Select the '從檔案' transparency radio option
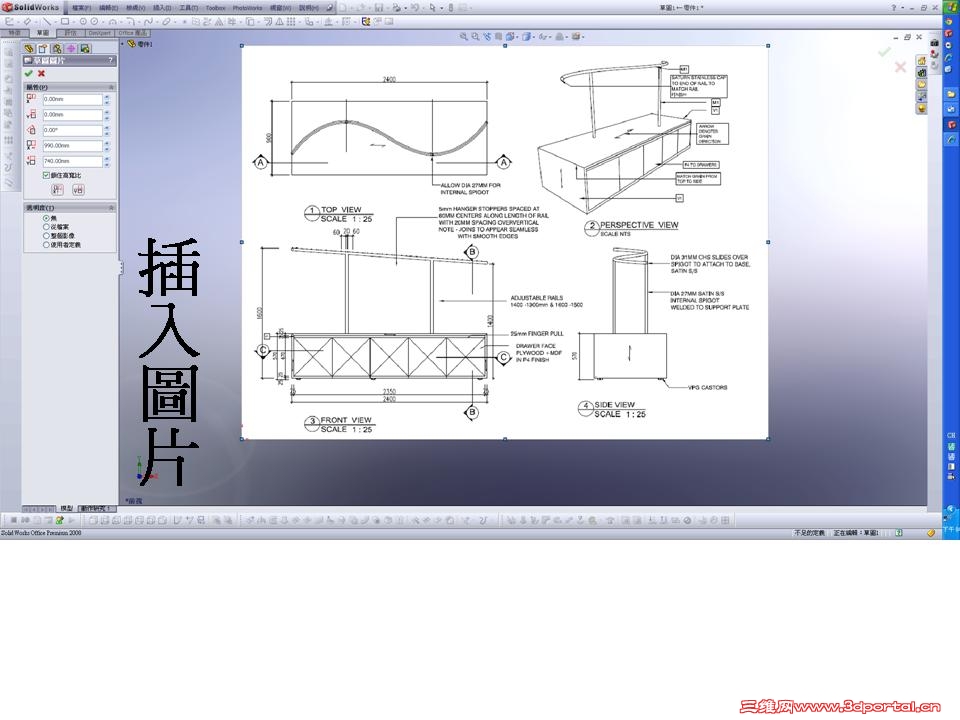The height and width of the screenshot is (720, 960). (46, 227)
